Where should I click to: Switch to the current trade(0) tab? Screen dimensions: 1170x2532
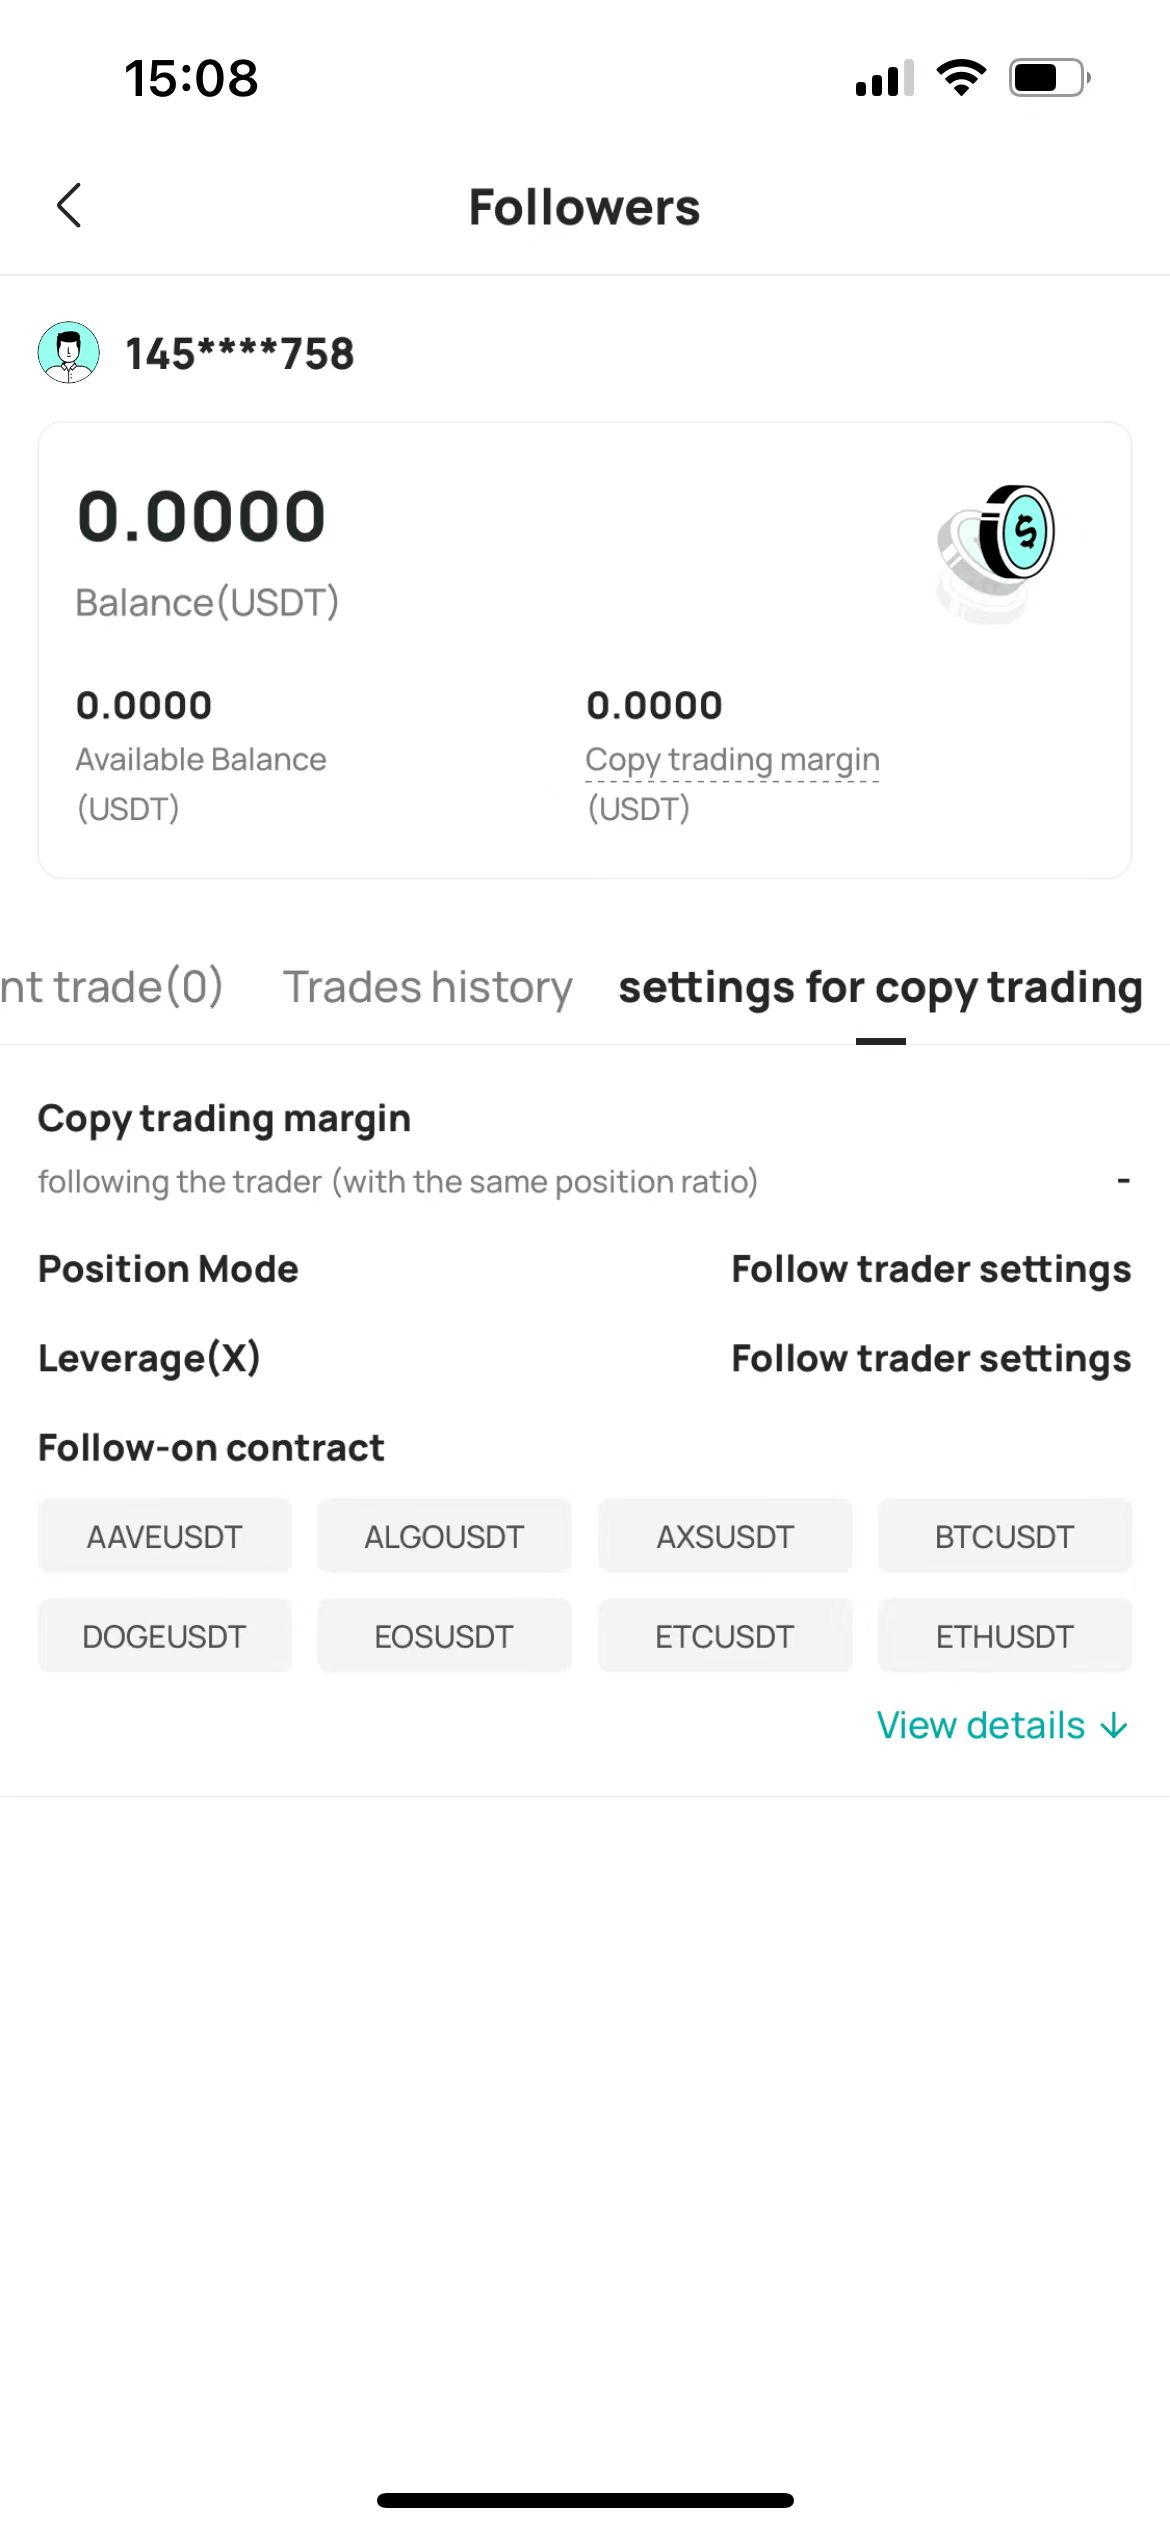pos(112,987)
